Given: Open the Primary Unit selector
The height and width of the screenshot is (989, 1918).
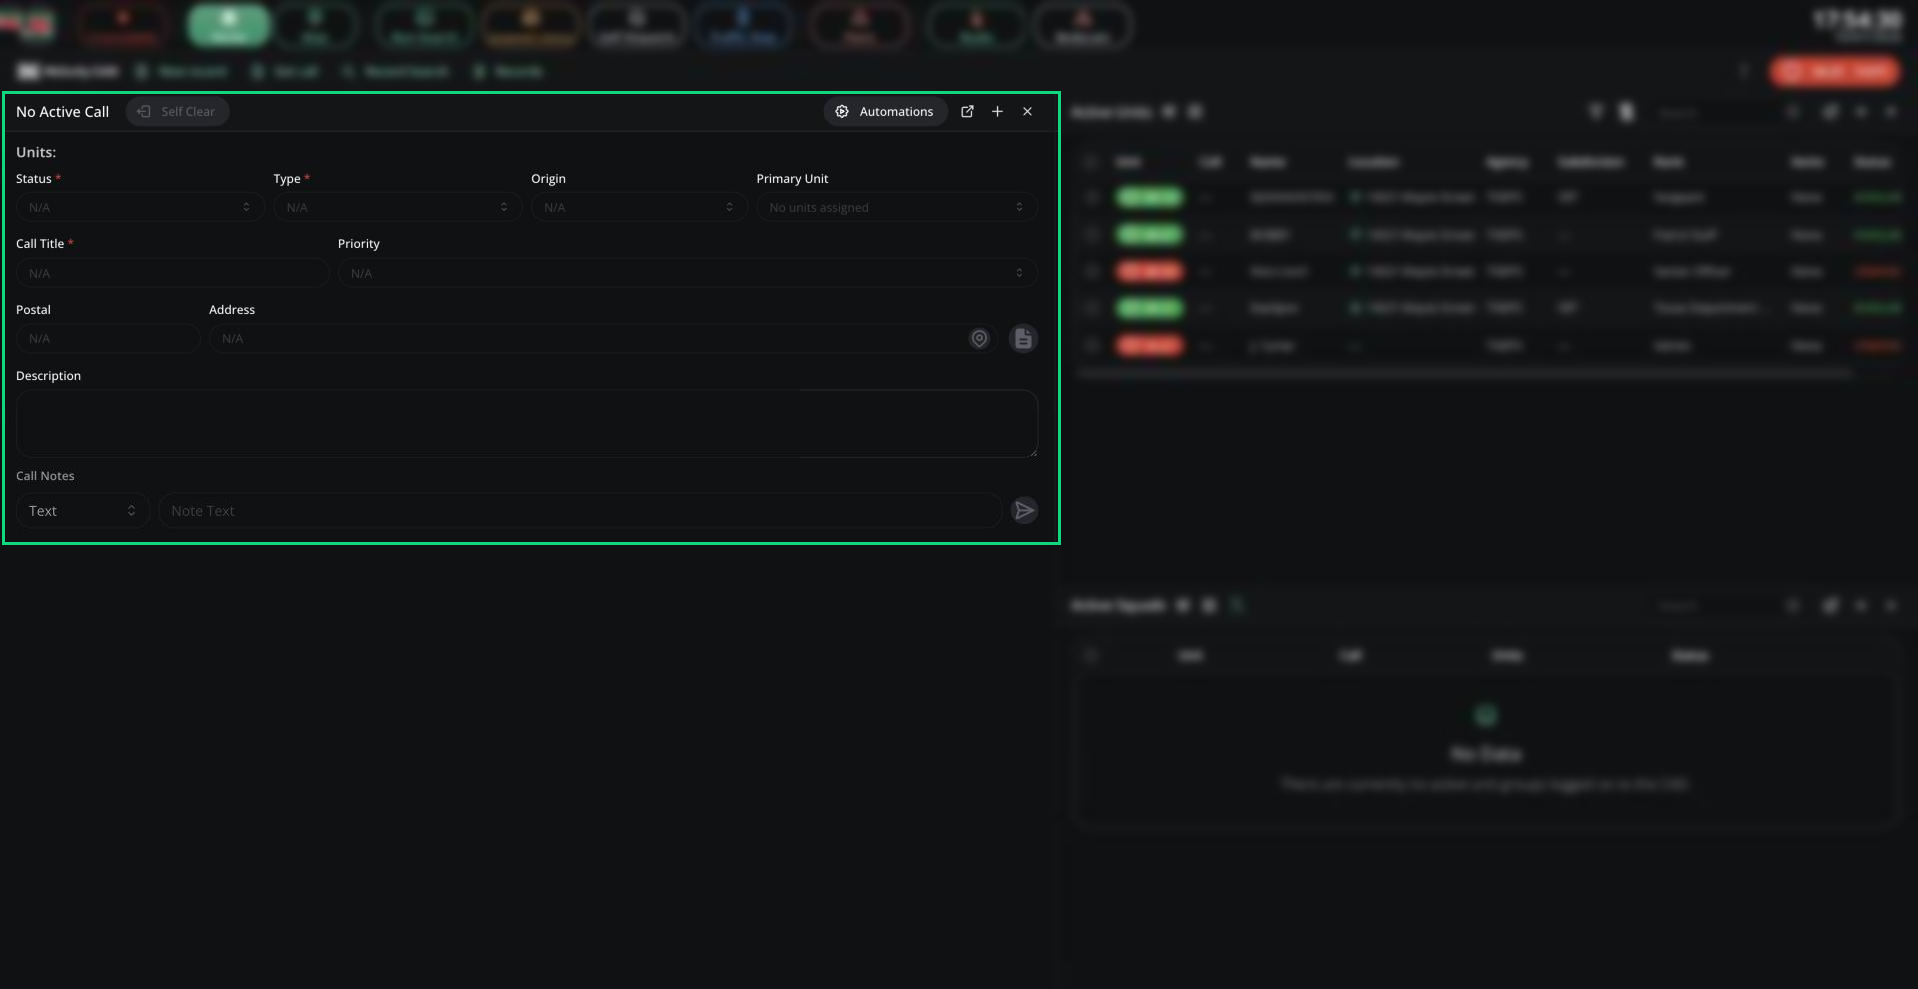Looking at the screenshot, I should 896,207.
